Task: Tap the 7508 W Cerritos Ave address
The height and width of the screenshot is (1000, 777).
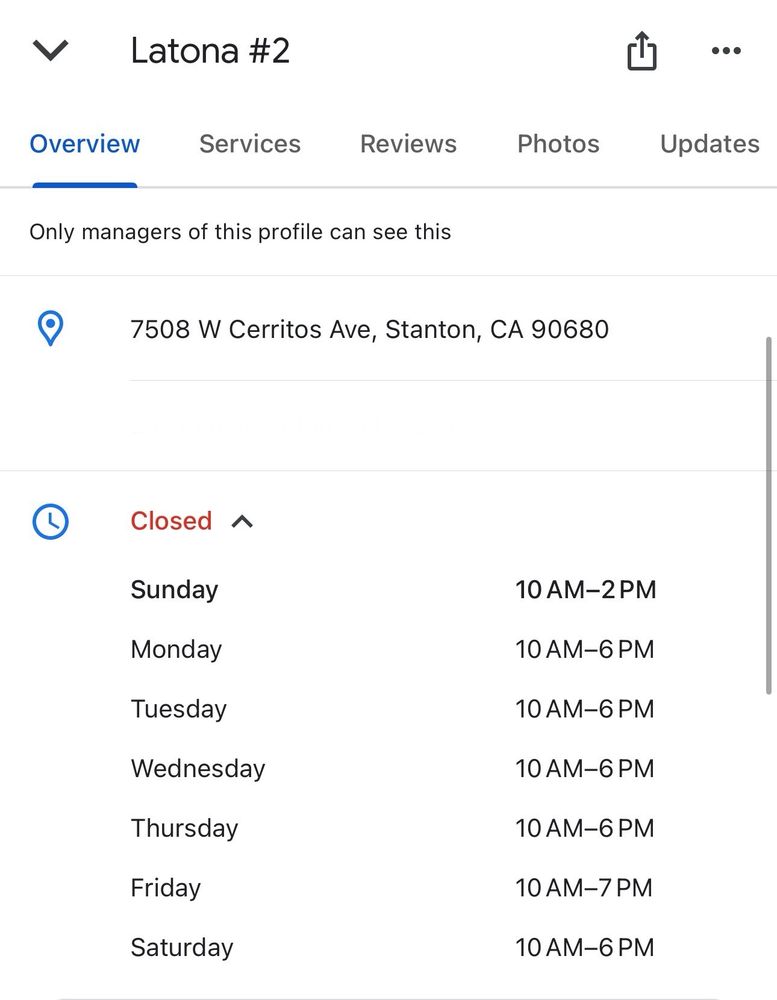Action: click(369, 329)
